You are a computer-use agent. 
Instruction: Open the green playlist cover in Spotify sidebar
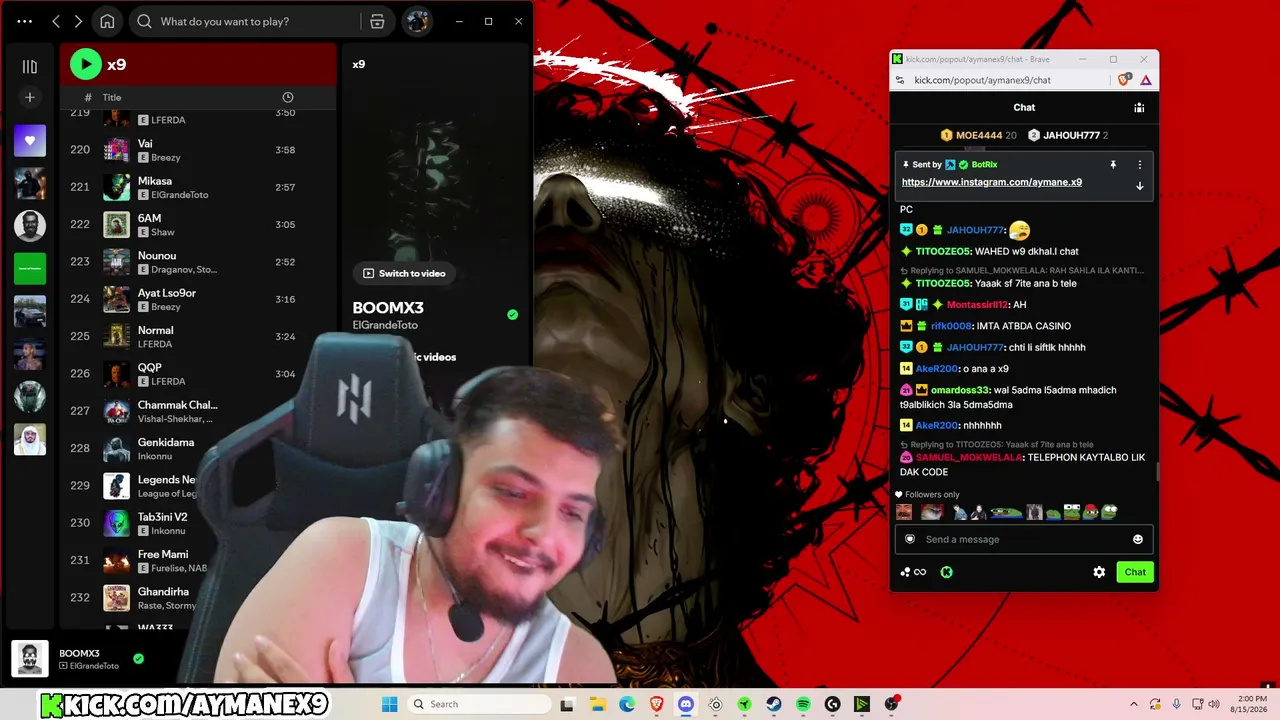pyautogui.click(x=30, y=268)
